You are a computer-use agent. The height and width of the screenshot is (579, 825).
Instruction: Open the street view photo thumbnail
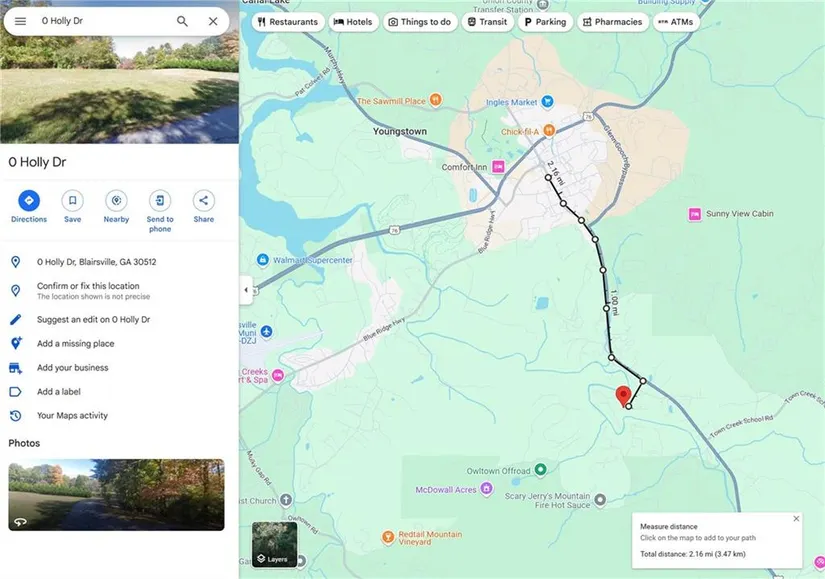116,495
